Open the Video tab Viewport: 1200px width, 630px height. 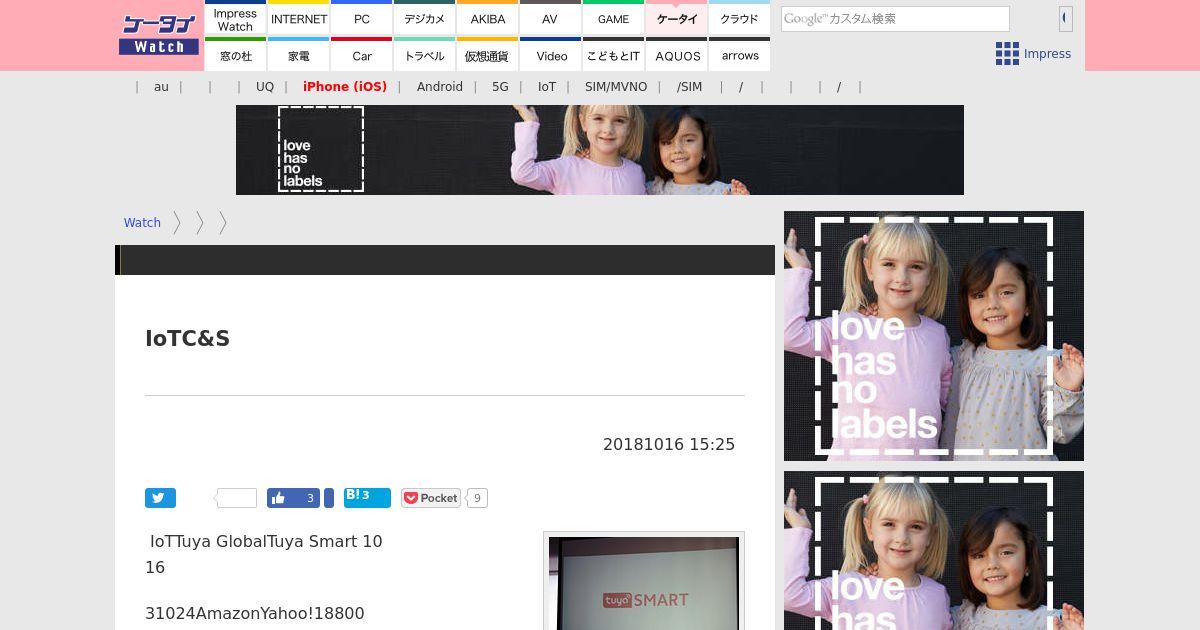coord(551,55)
